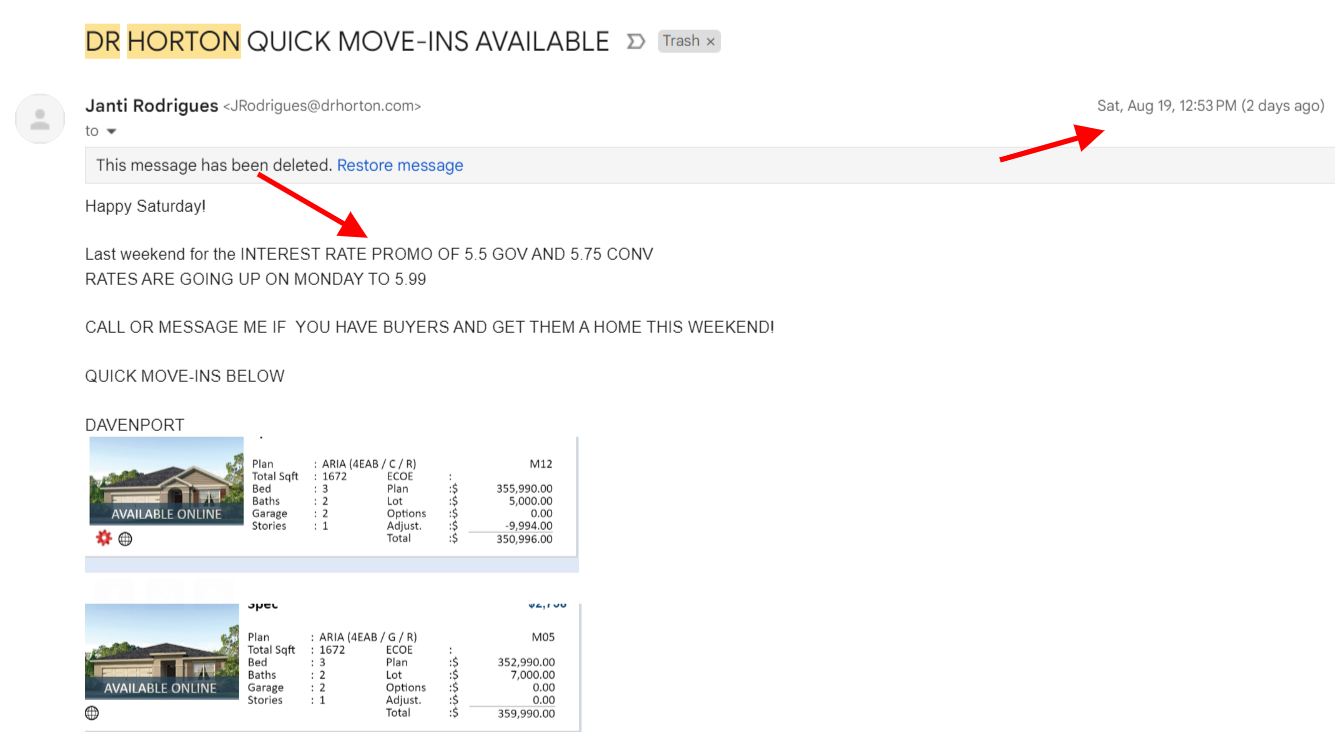The width and height of the screenshot is (1335, 732).
Task: Click the 'This message has been deleted' notice
Action: (214, 165)
